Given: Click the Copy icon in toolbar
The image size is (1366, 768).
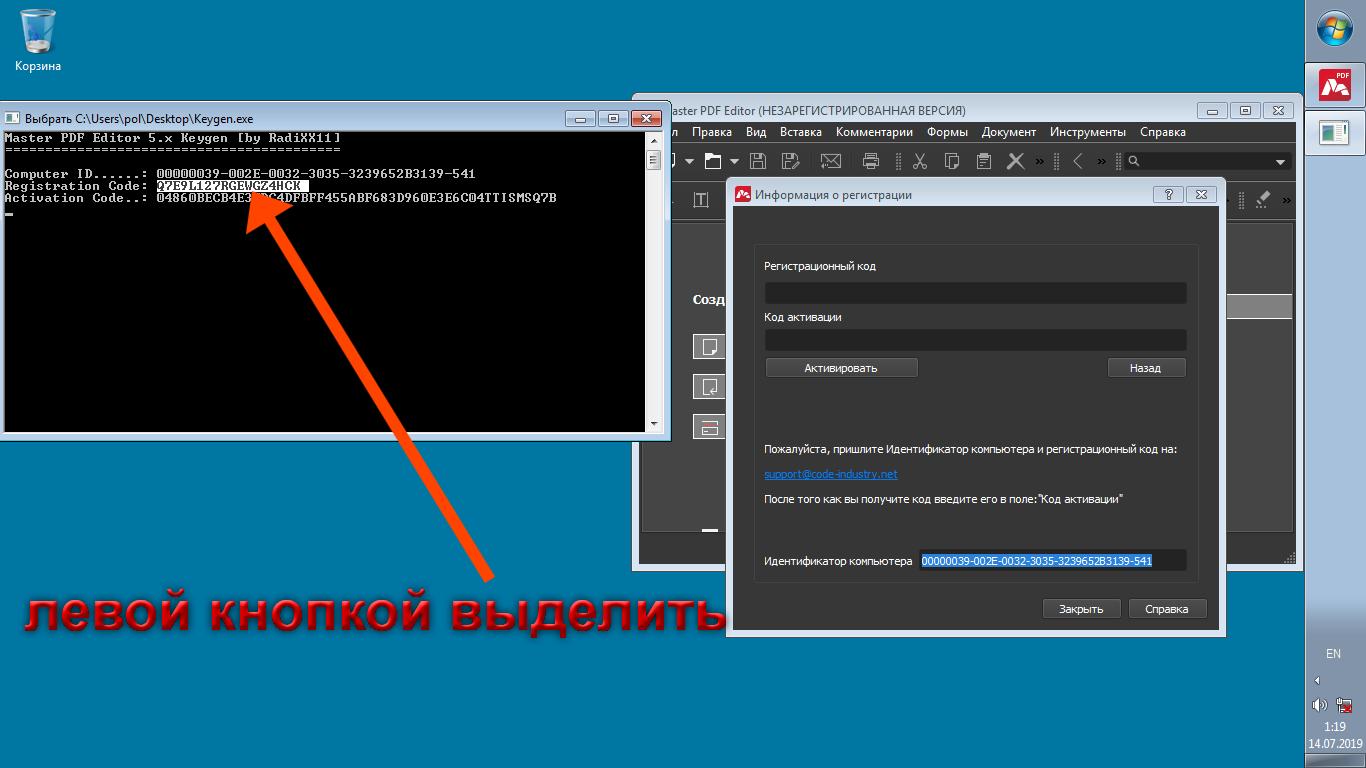Looking at the screenshot, I should coord(952,161).
